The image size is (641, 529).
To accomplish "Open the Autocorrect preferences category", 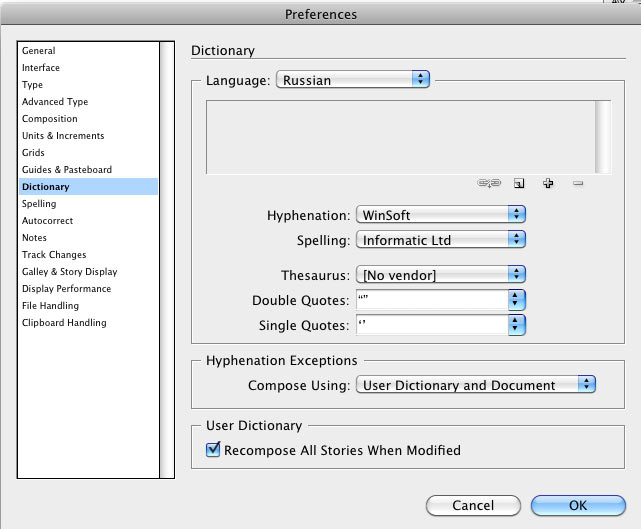I will pyautogui.click(x=47, y=221).
